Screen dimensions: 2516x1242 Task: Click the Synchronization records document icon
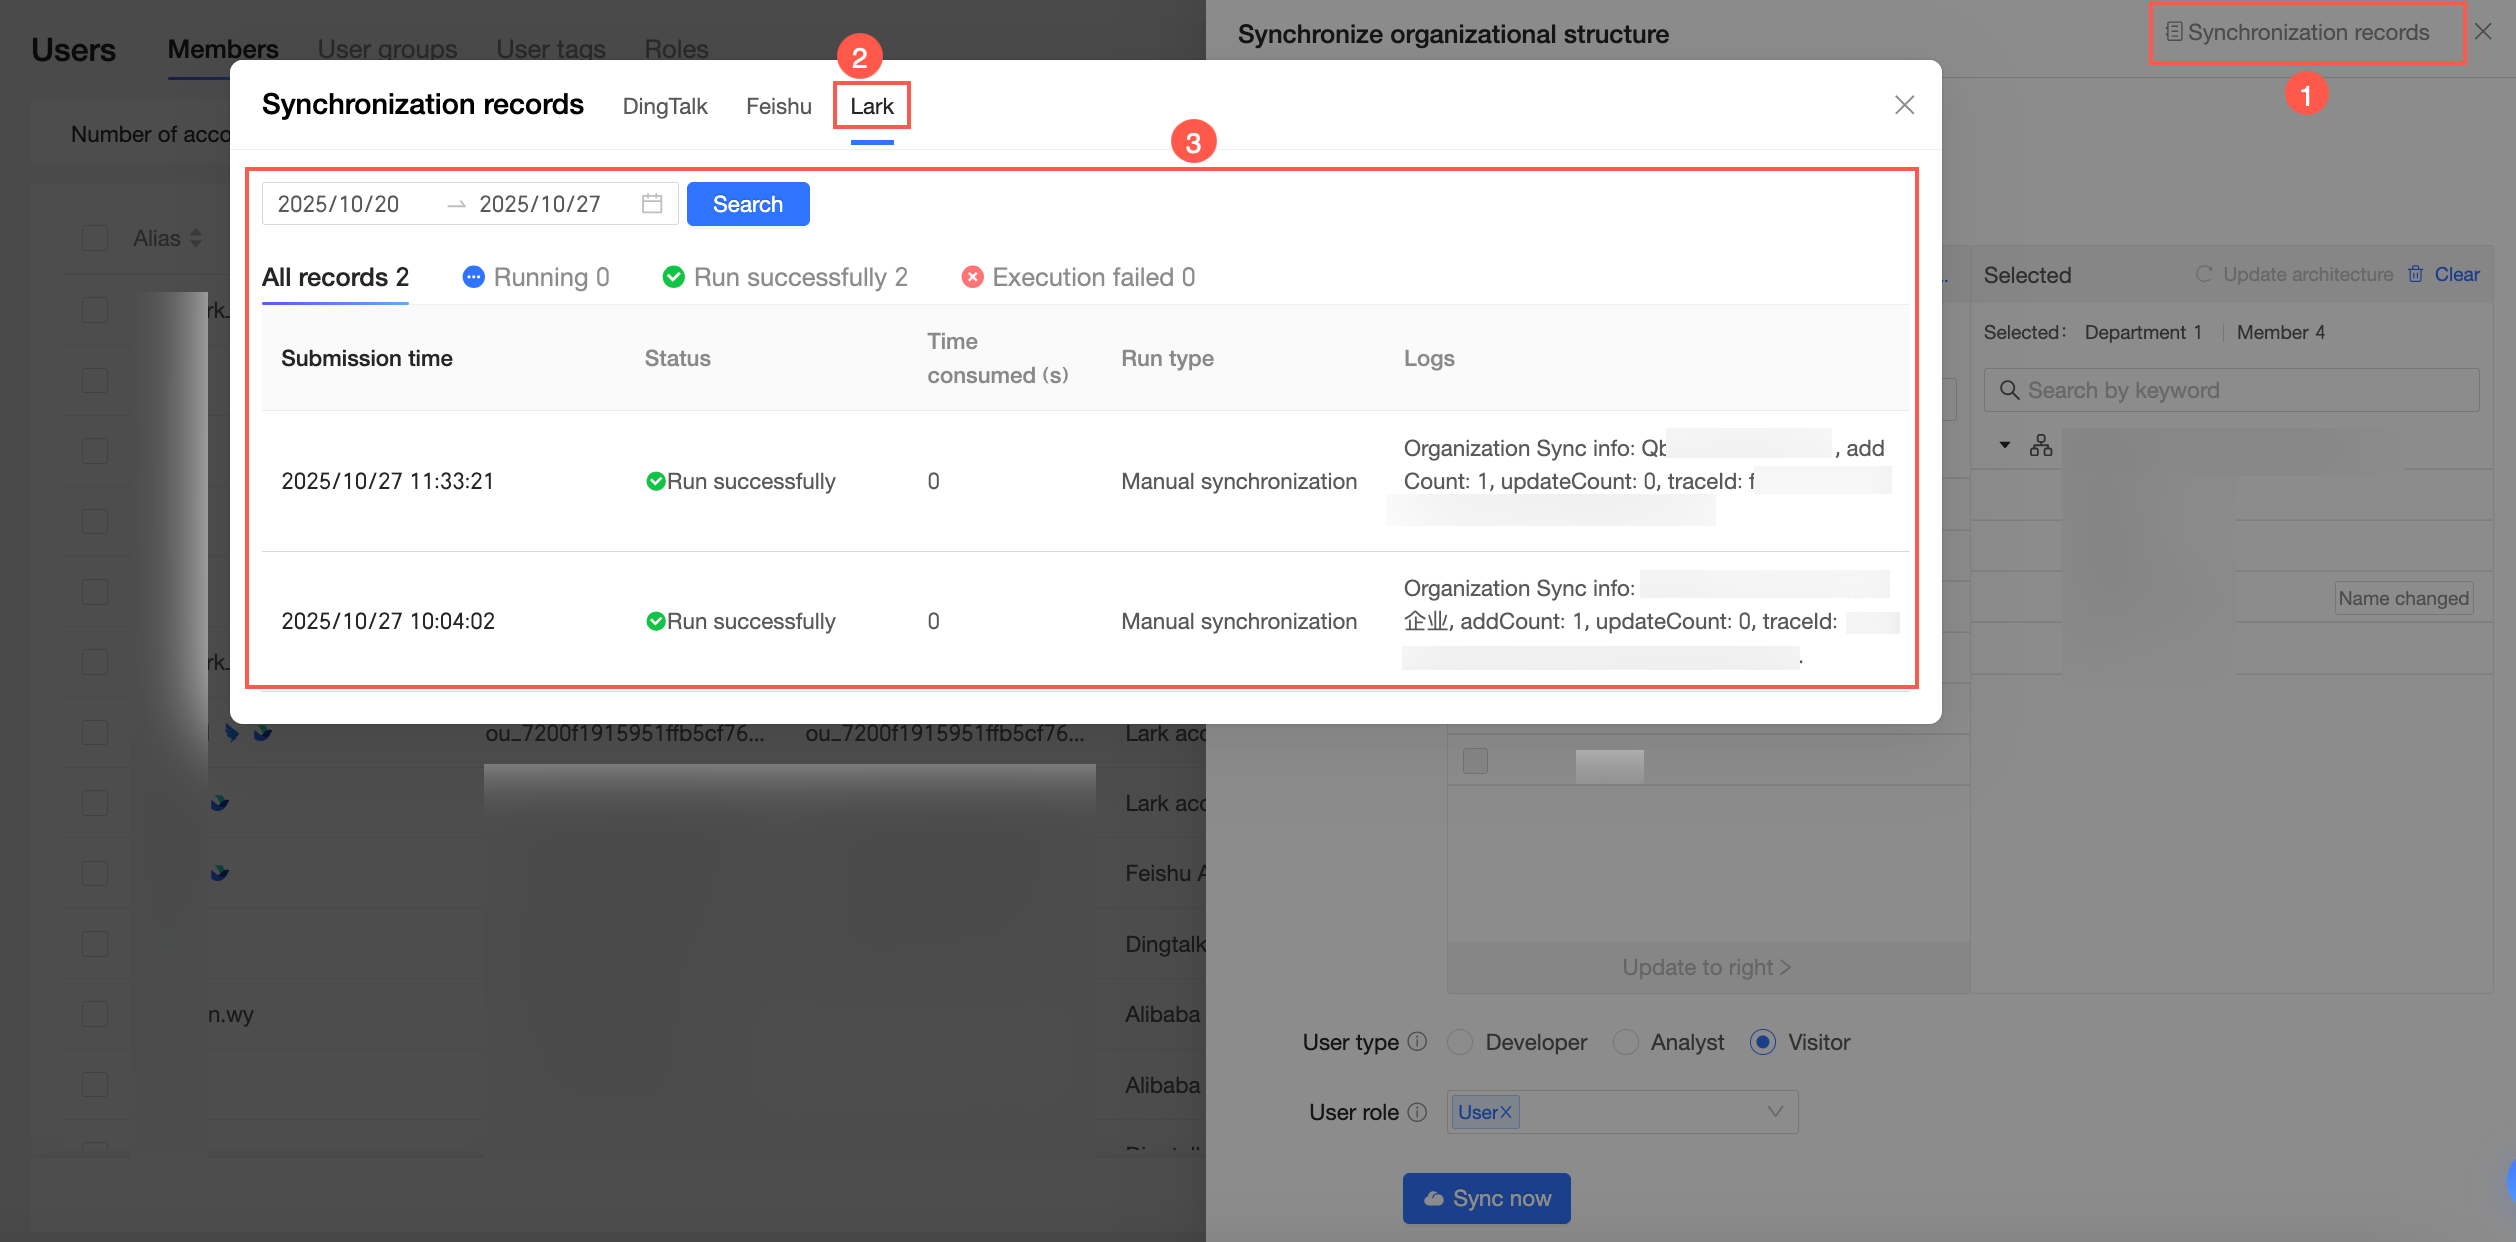[x=2173, y=32]
